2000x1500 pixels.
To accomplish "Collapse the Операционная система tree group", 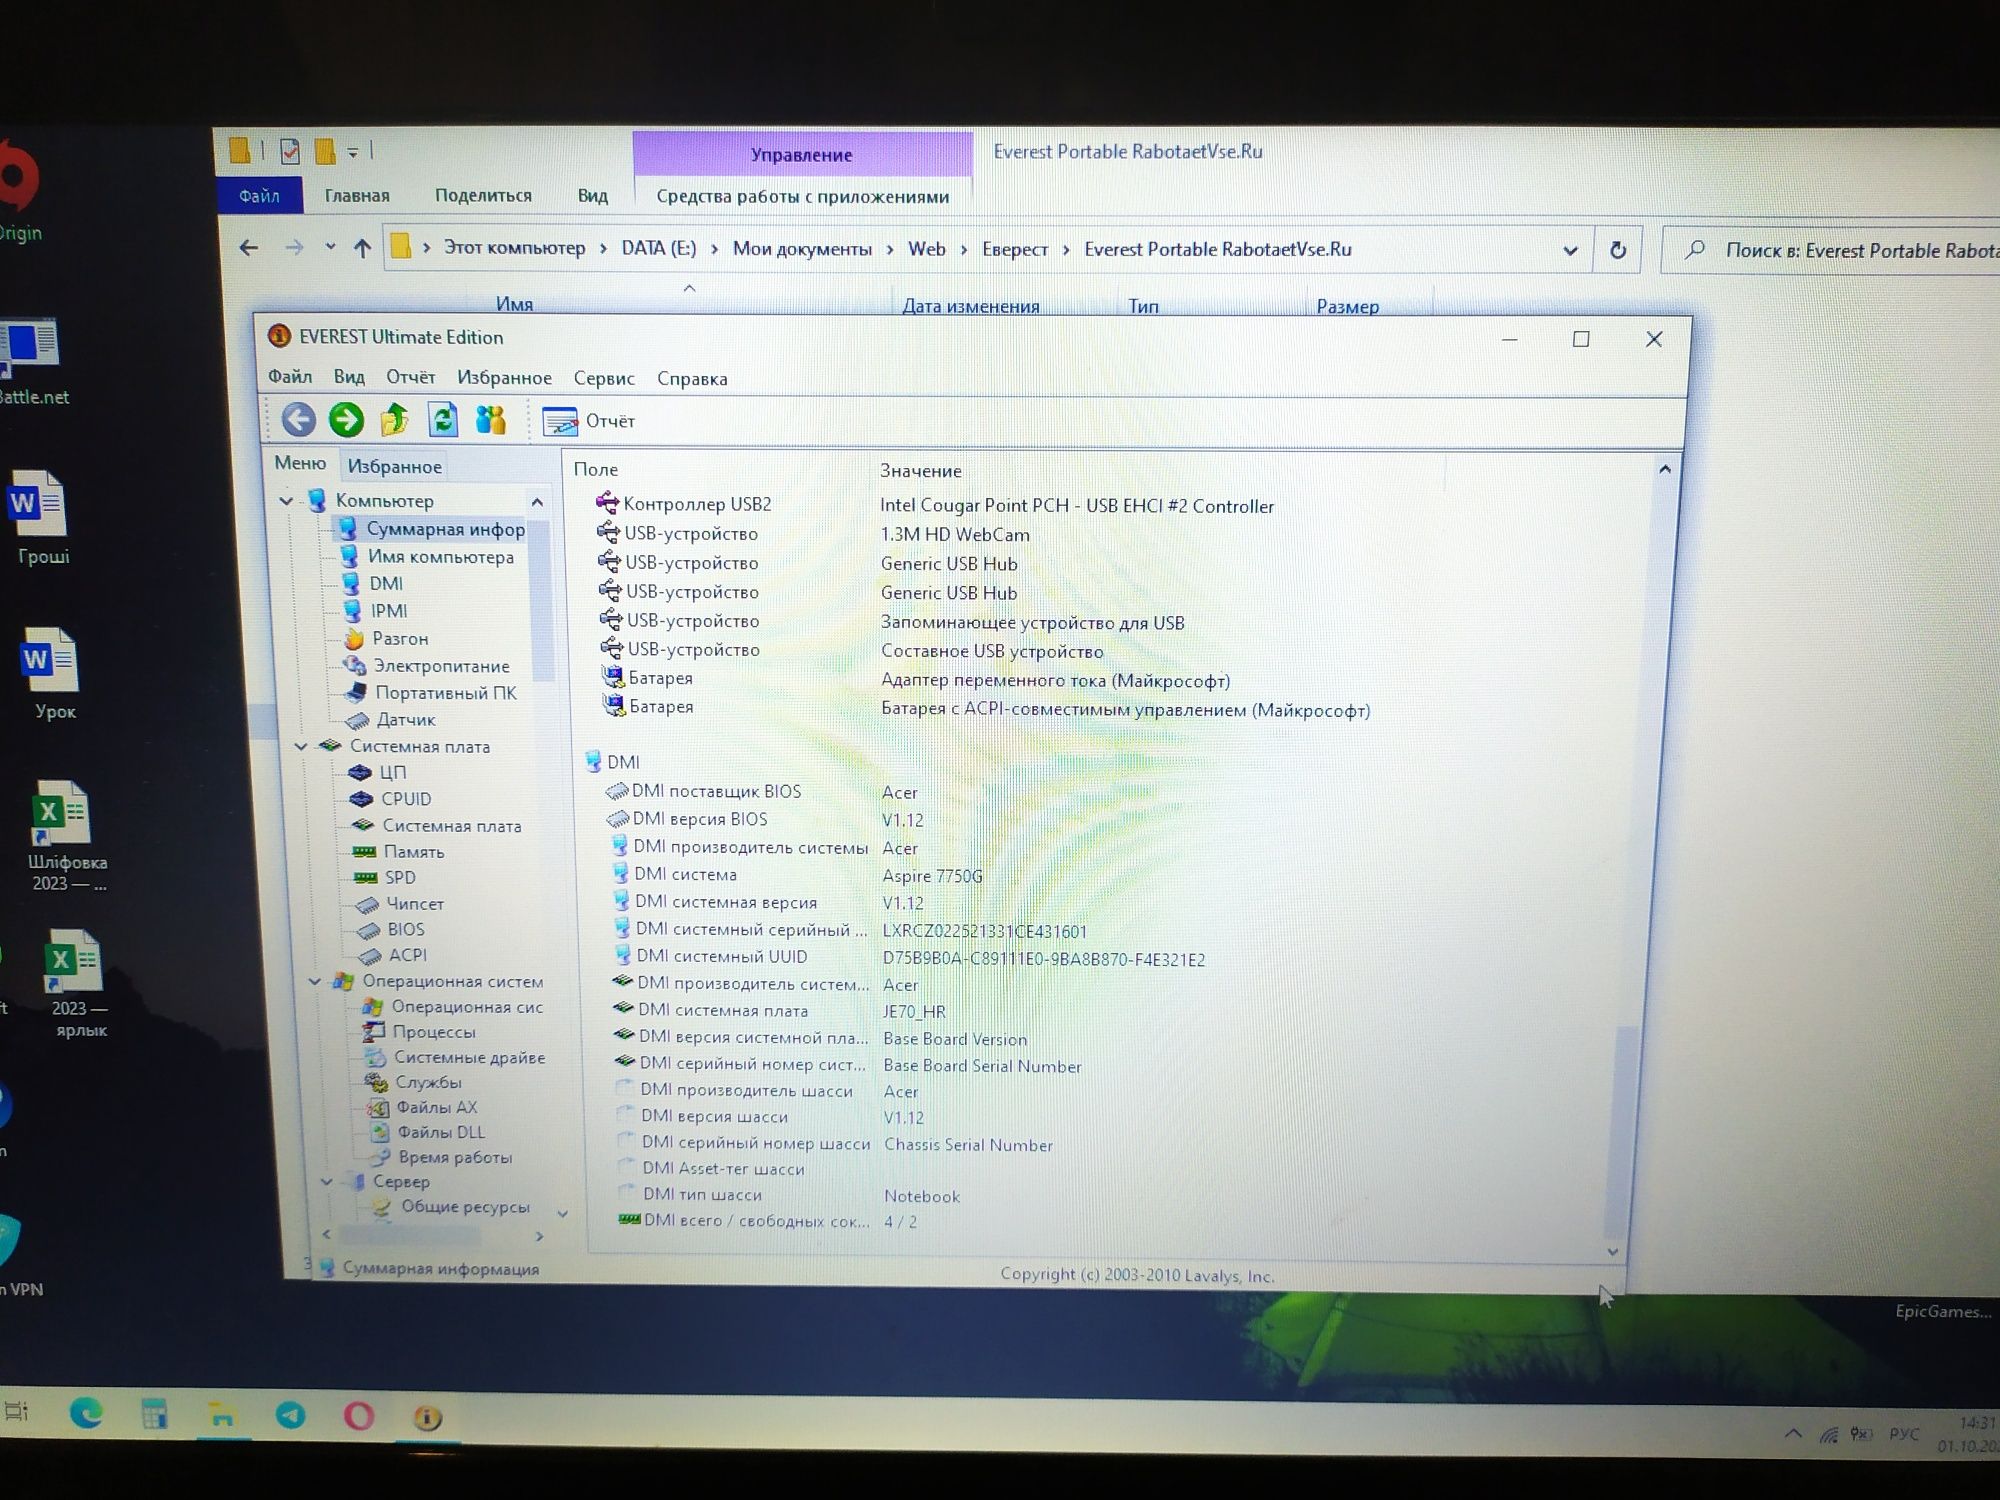I will click(314, 981).
